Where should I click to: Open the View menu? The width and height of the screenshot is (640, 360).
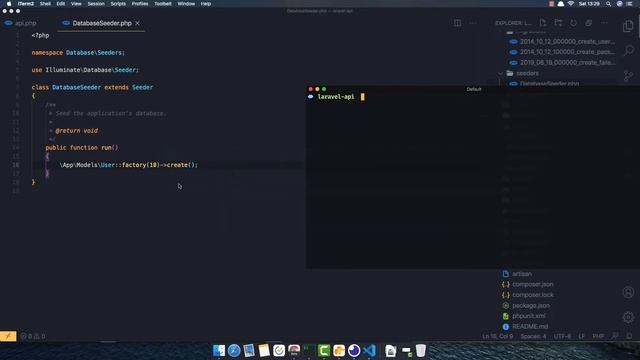click(76, 4)
